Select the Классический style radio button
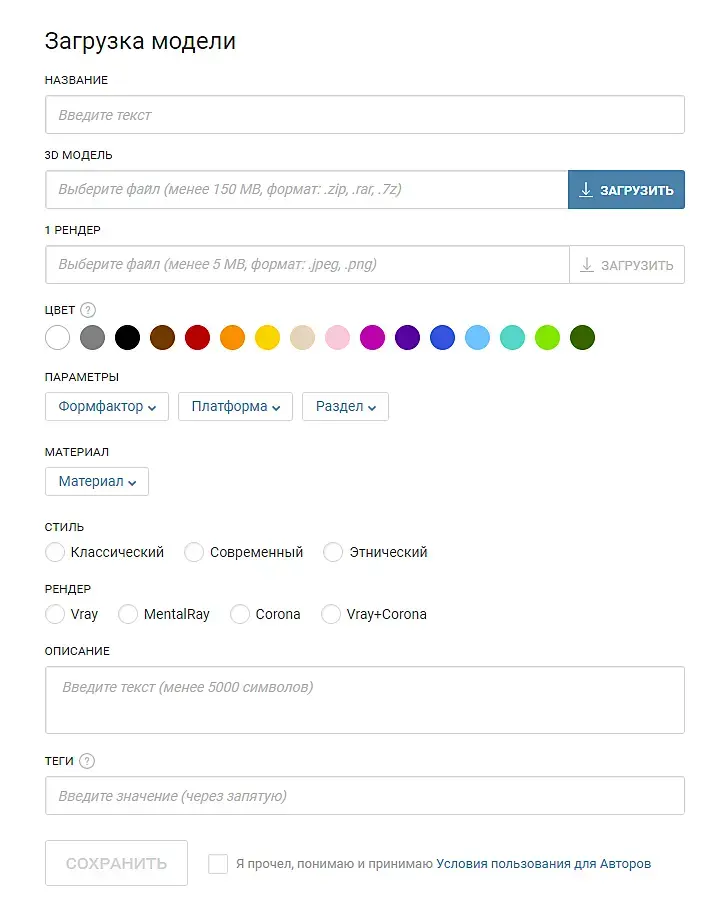Image resolution: width=713 pixels, height=911 pixels. point(56,552)
